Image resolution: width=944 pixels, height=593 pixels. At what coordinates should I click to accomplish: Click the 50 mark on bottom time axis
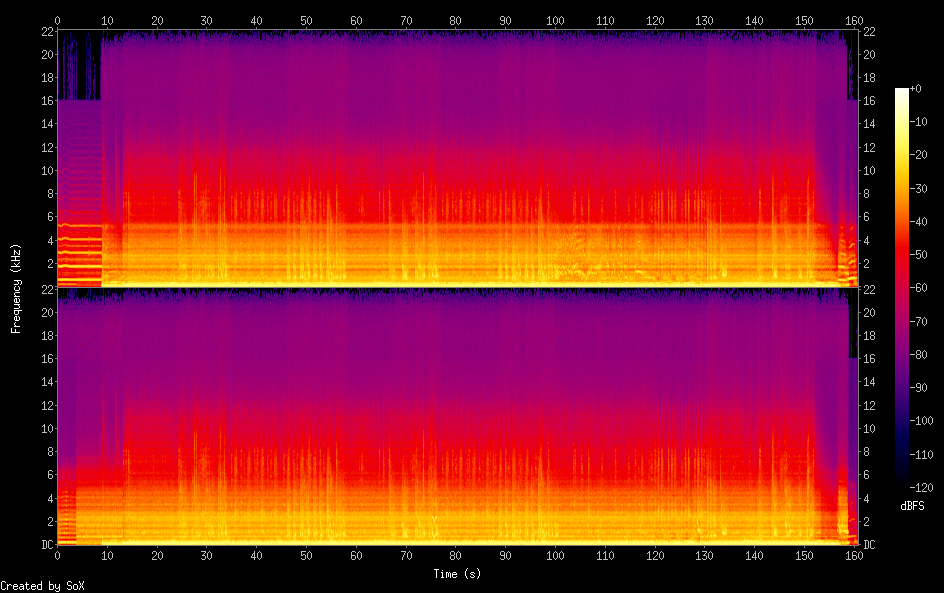306,555
